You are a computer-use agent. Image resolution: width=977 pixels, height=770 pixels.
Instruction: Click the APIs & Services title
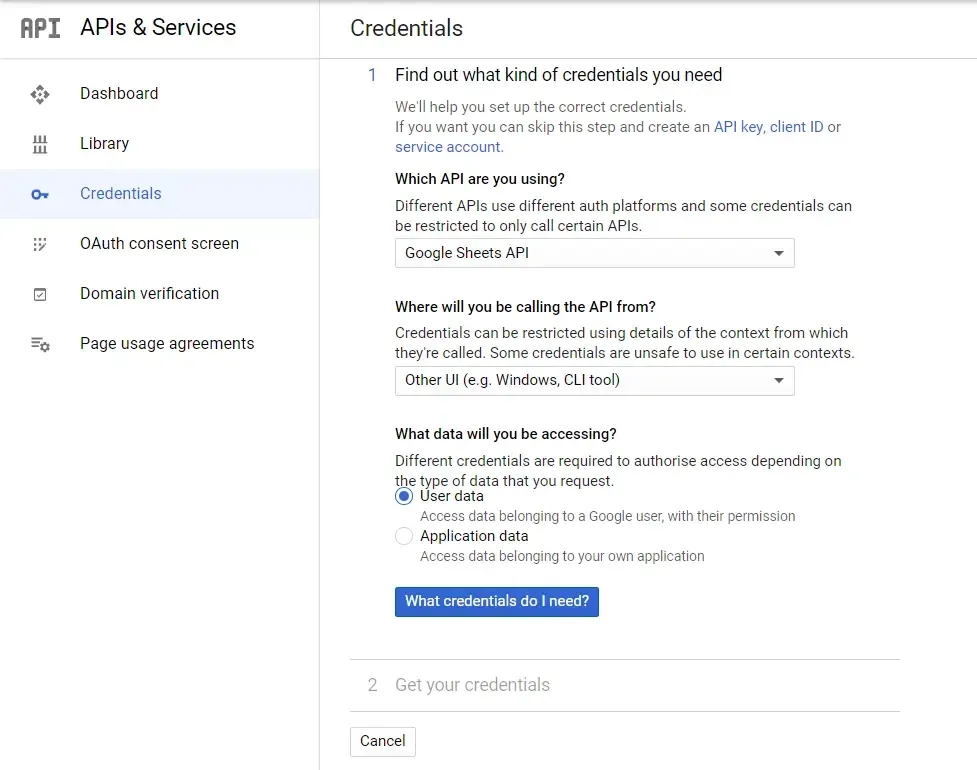(158, 27)
